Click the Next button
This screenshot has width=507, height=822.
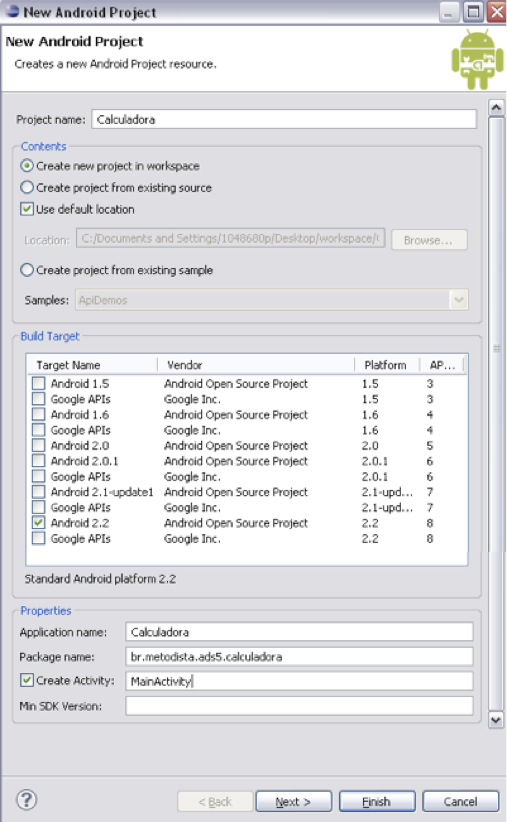(x=294, y=802)
